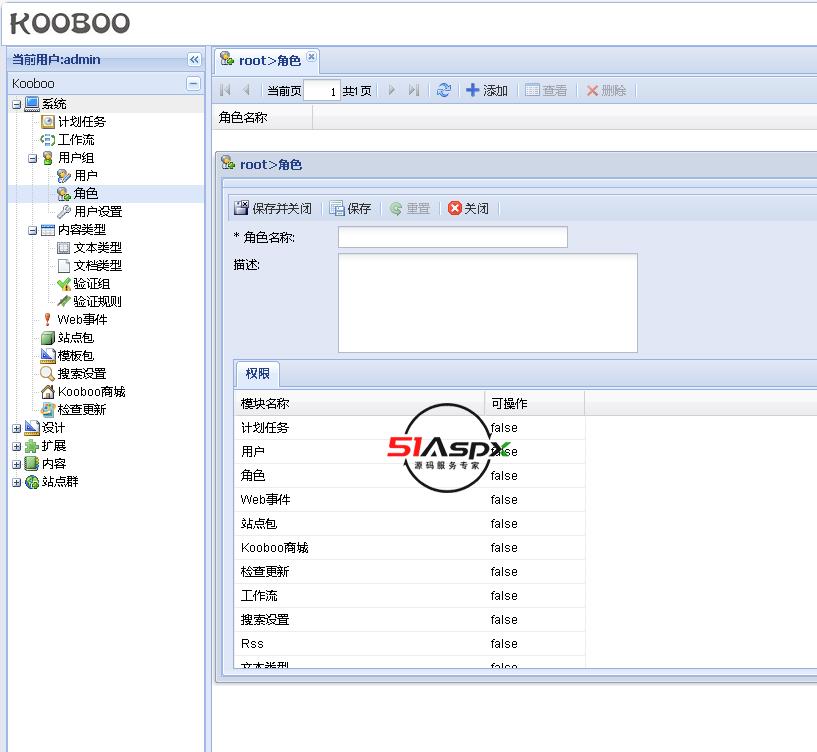Switch to the root>角色 tab
This screenshot has height=752, width=817.
269,60
